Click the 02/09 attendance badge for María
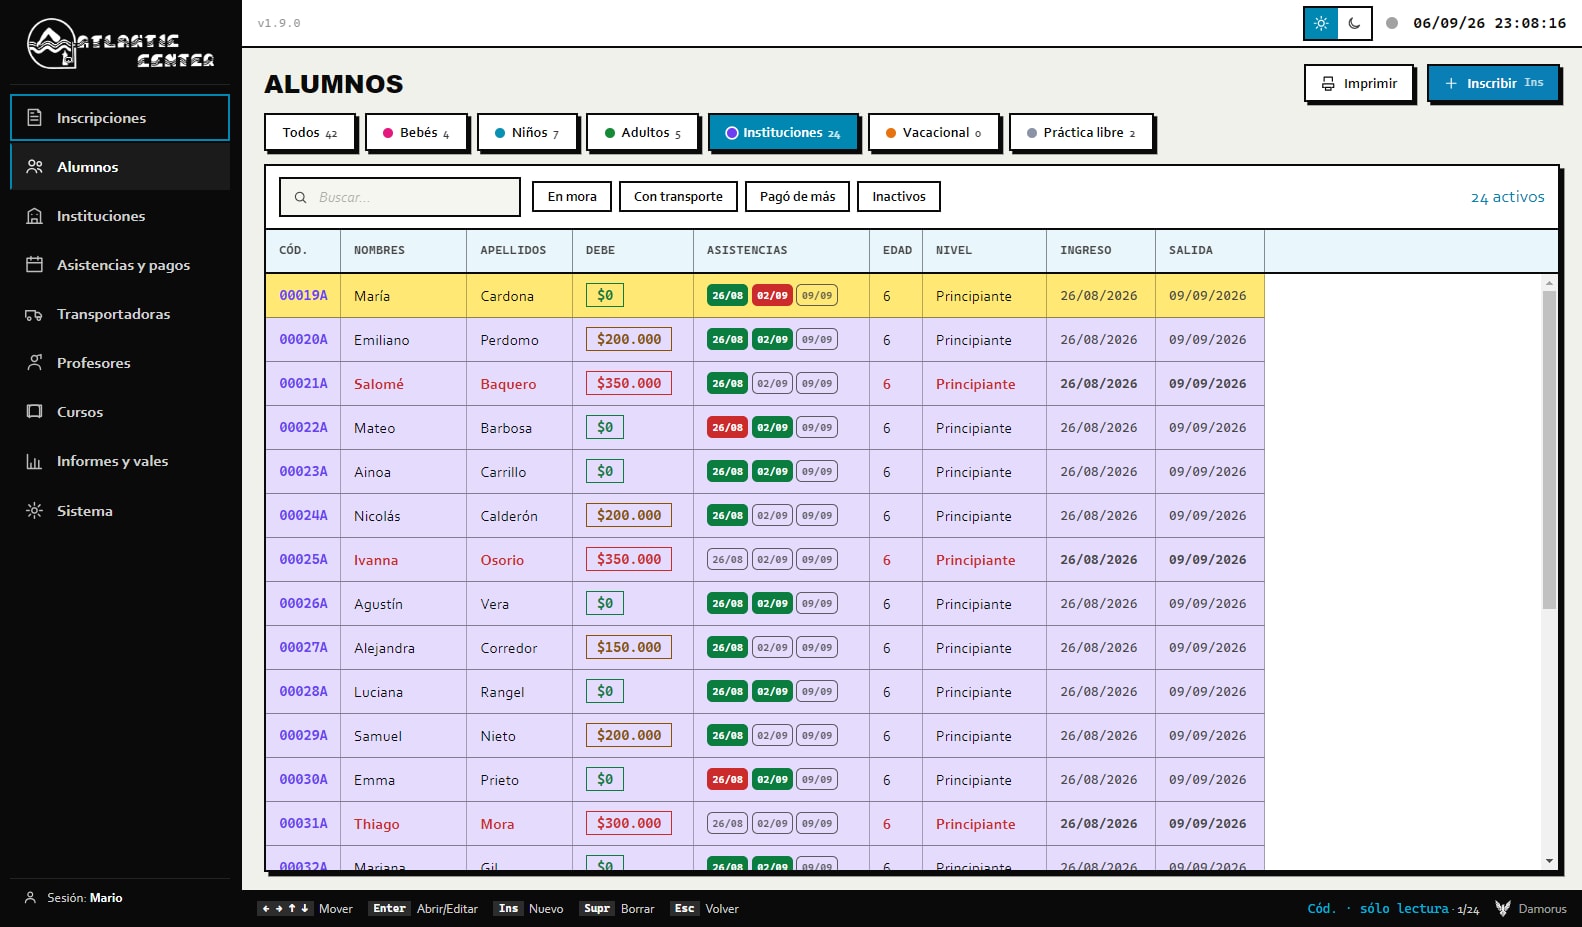 (772, 295)
